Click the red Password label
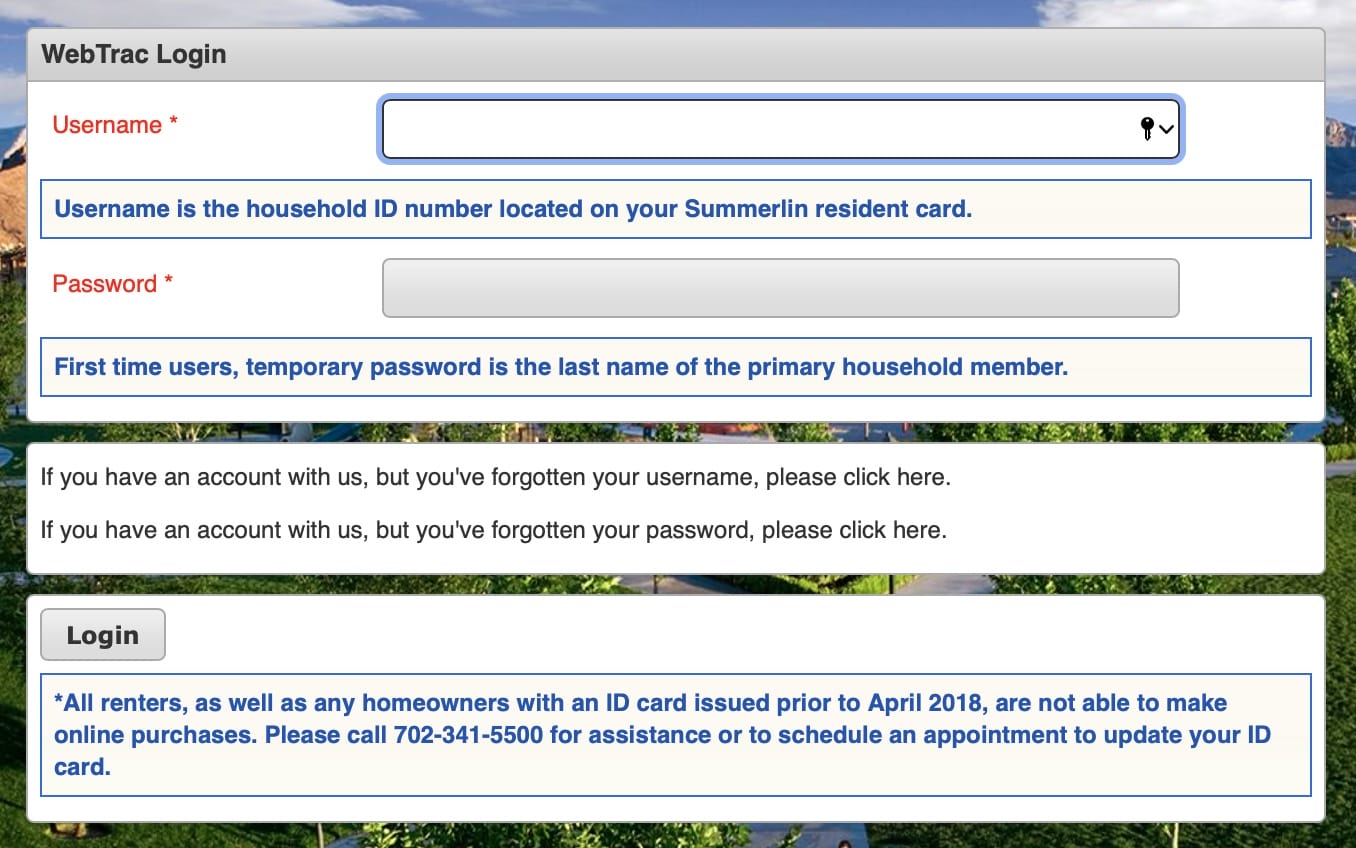Image resolution: width=1356 pixels, height=848 pixels. (105, 284)
